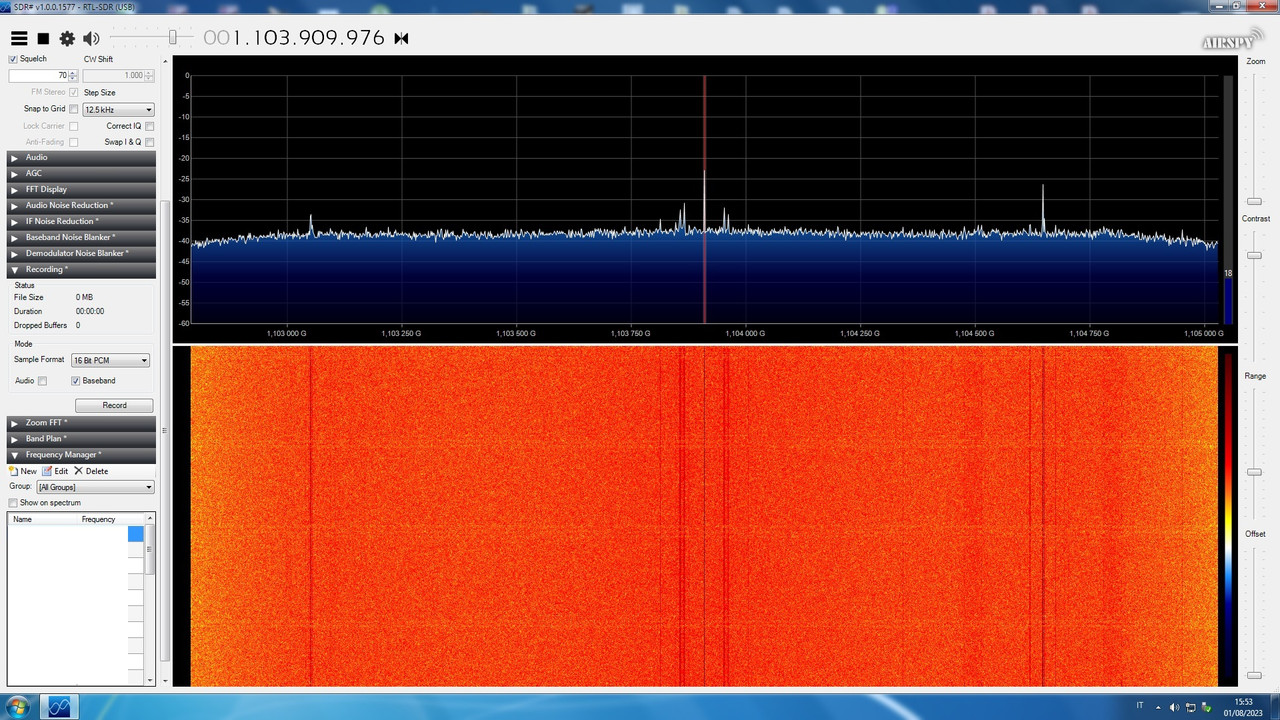1280x720 pixels.
Task: Disable the Squelch checkbox
Action: pos(13,59)
